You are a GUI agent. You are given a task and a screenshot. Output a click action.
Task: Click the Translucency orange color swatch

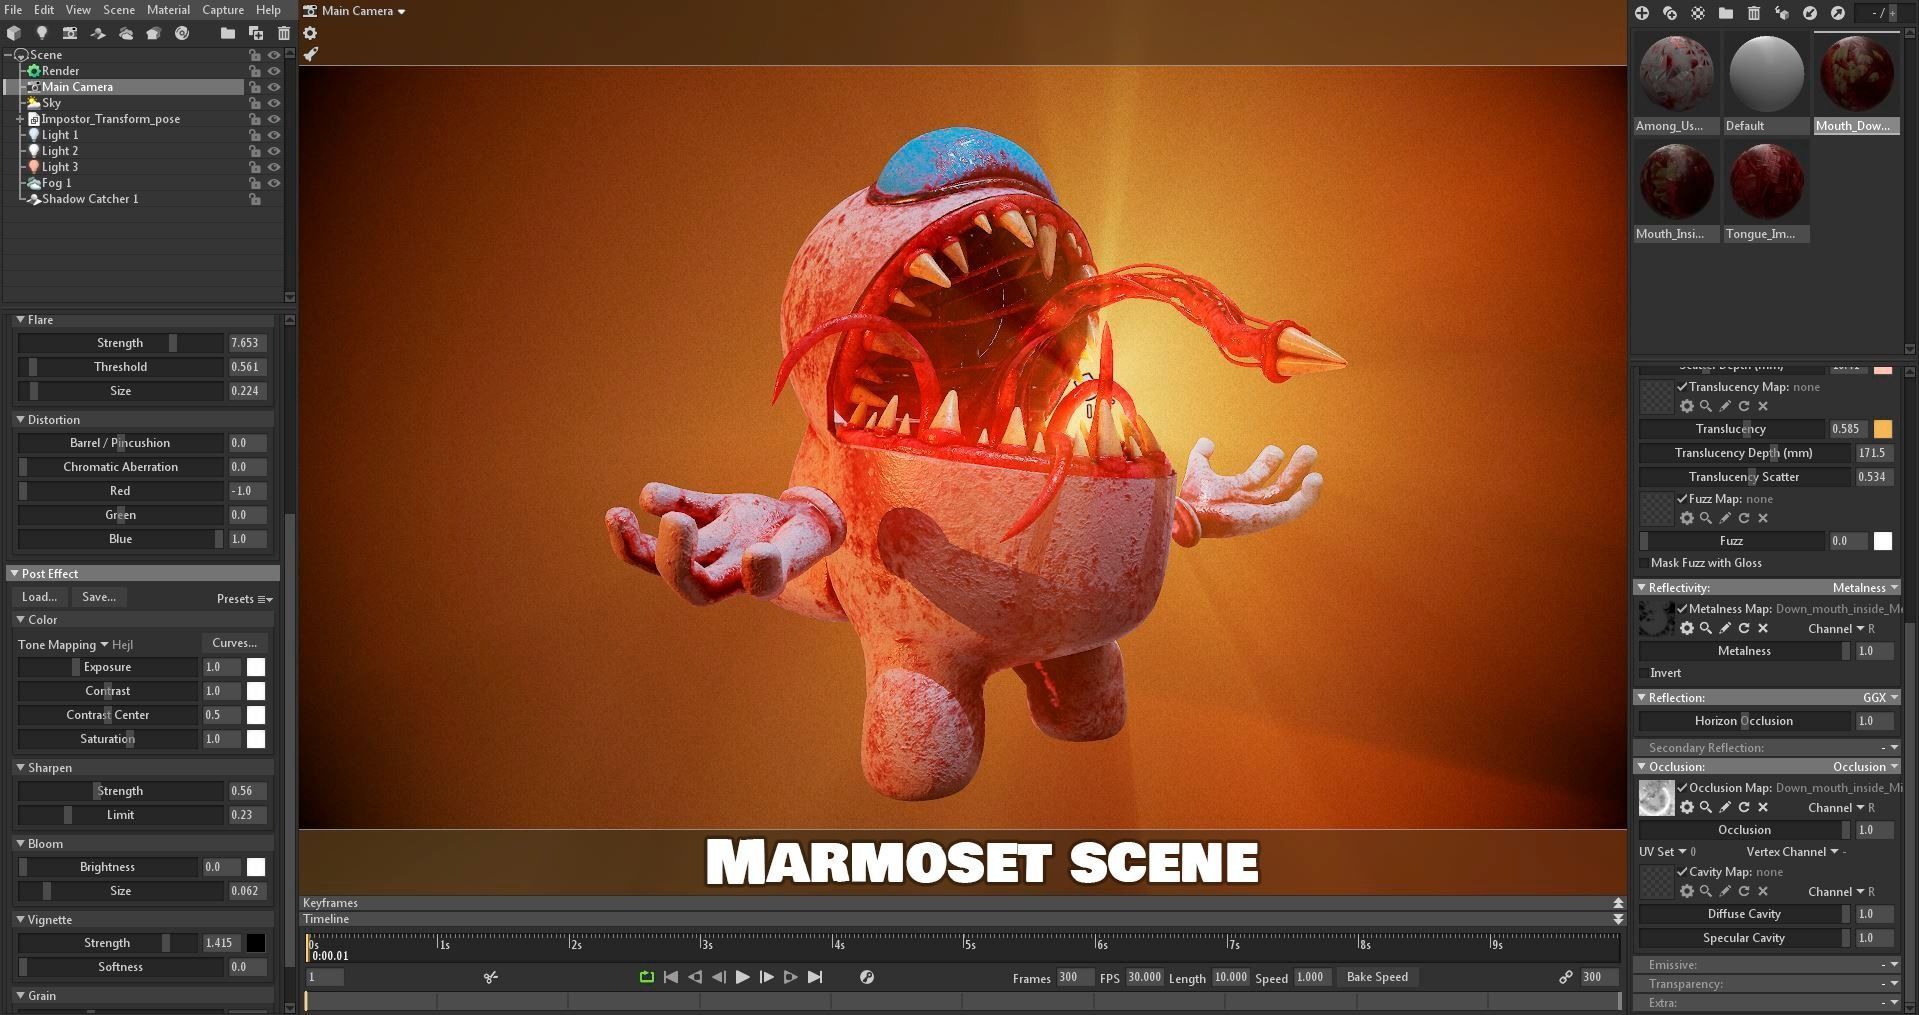click(x=1883, y=429)
